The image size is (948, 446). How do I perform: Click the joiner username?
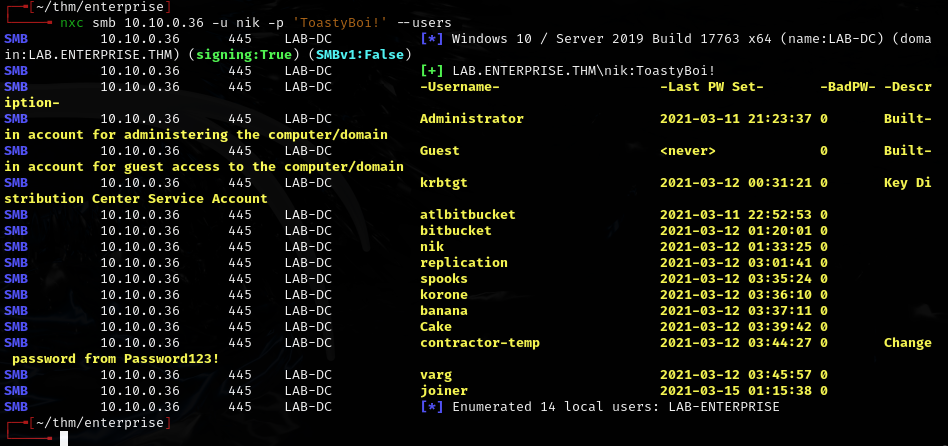tap(444, 390)
